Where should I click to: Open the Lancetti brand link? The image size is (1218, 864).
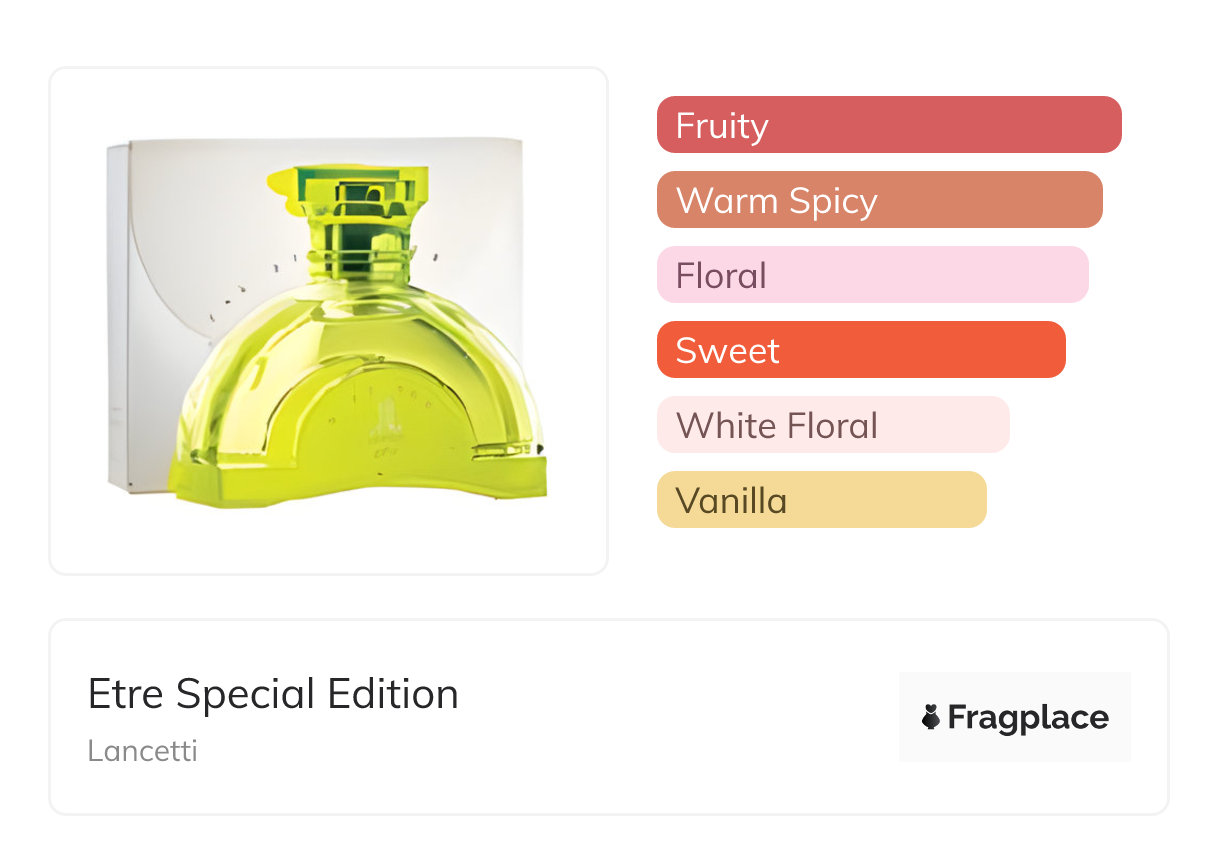click(142, 751)
